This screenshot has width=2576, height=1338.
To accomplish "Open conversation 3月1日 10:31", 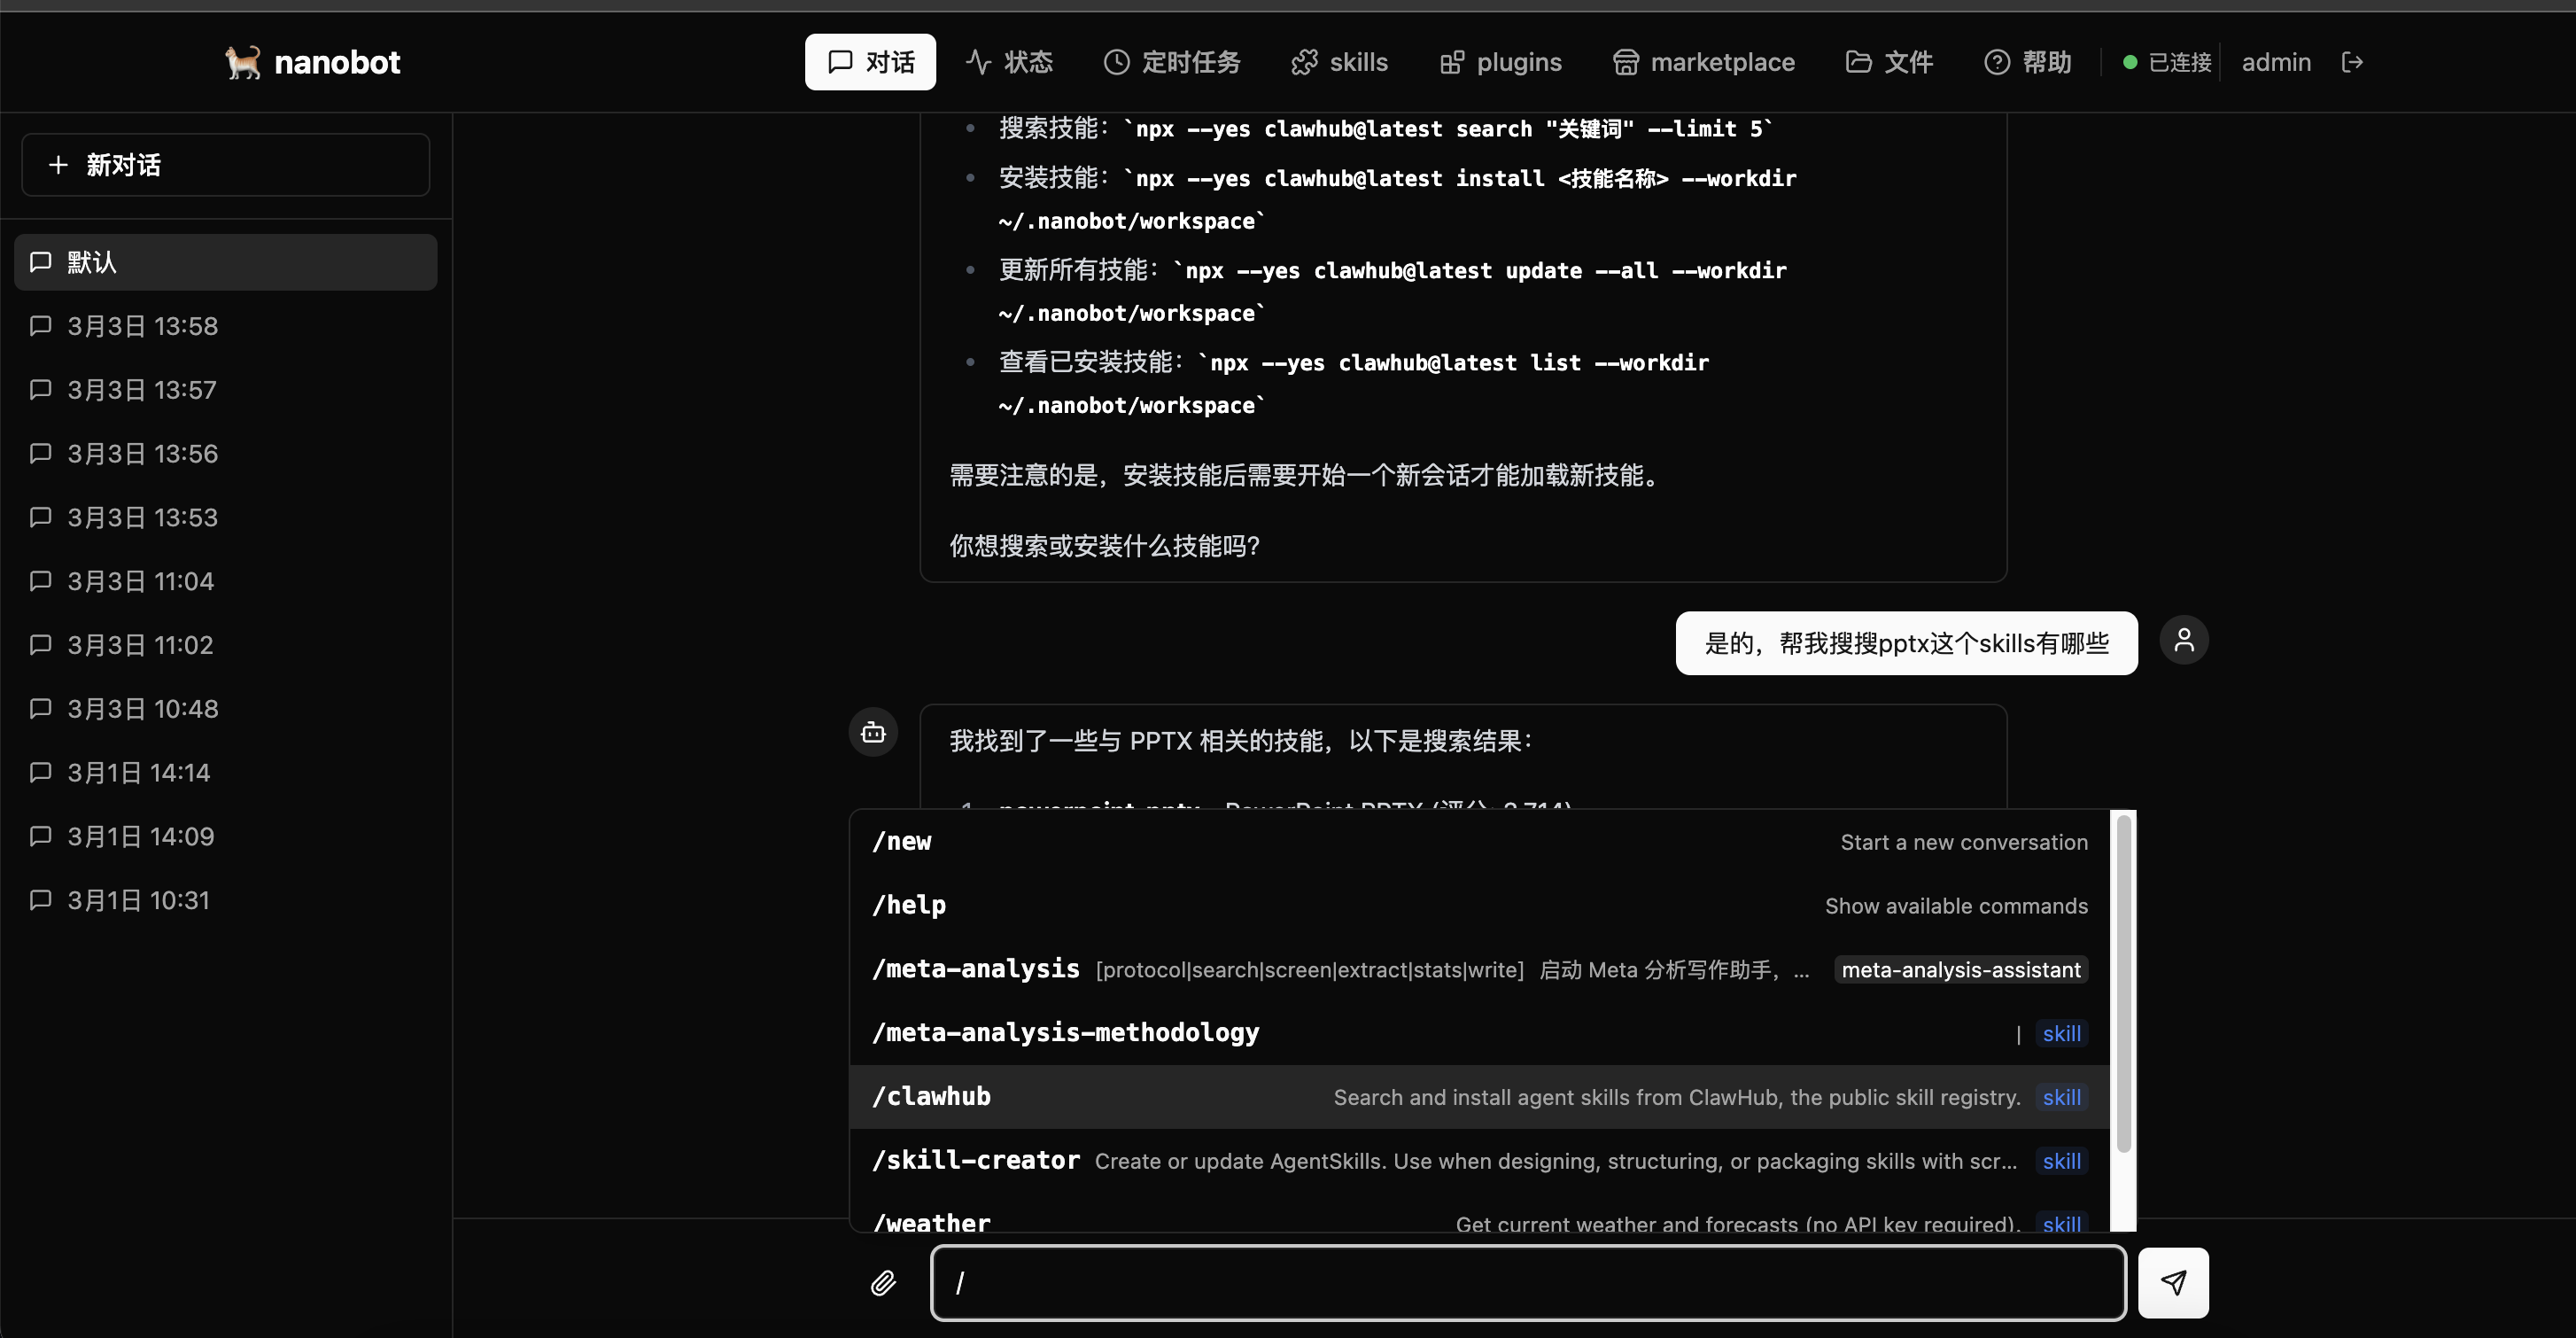I will (226, 900).
